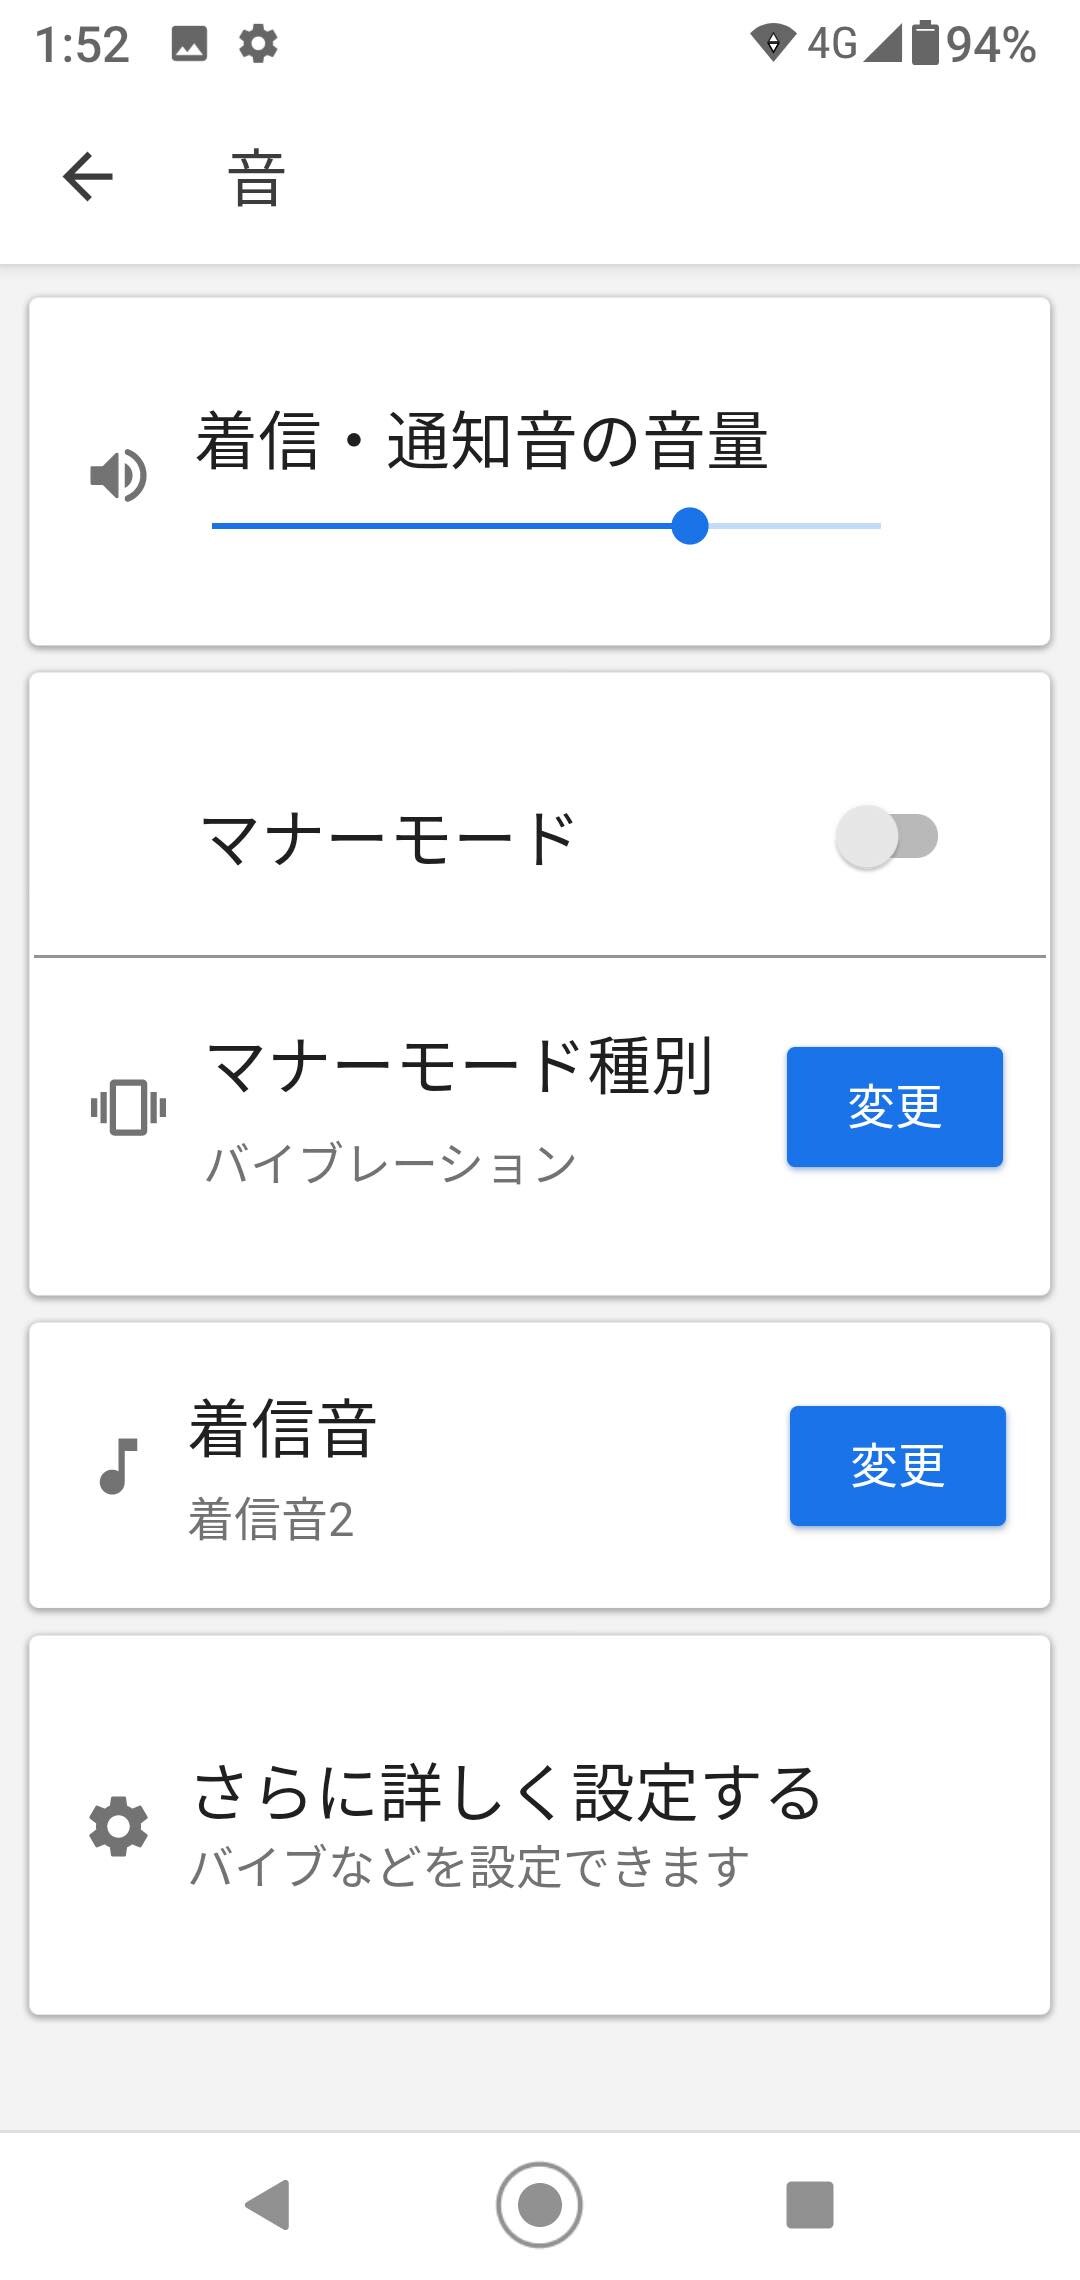This screenshot has height=2280, width=1080.
Task: Open recent apps with square button
Action: pyautogui.click(x=810, y=2204)
